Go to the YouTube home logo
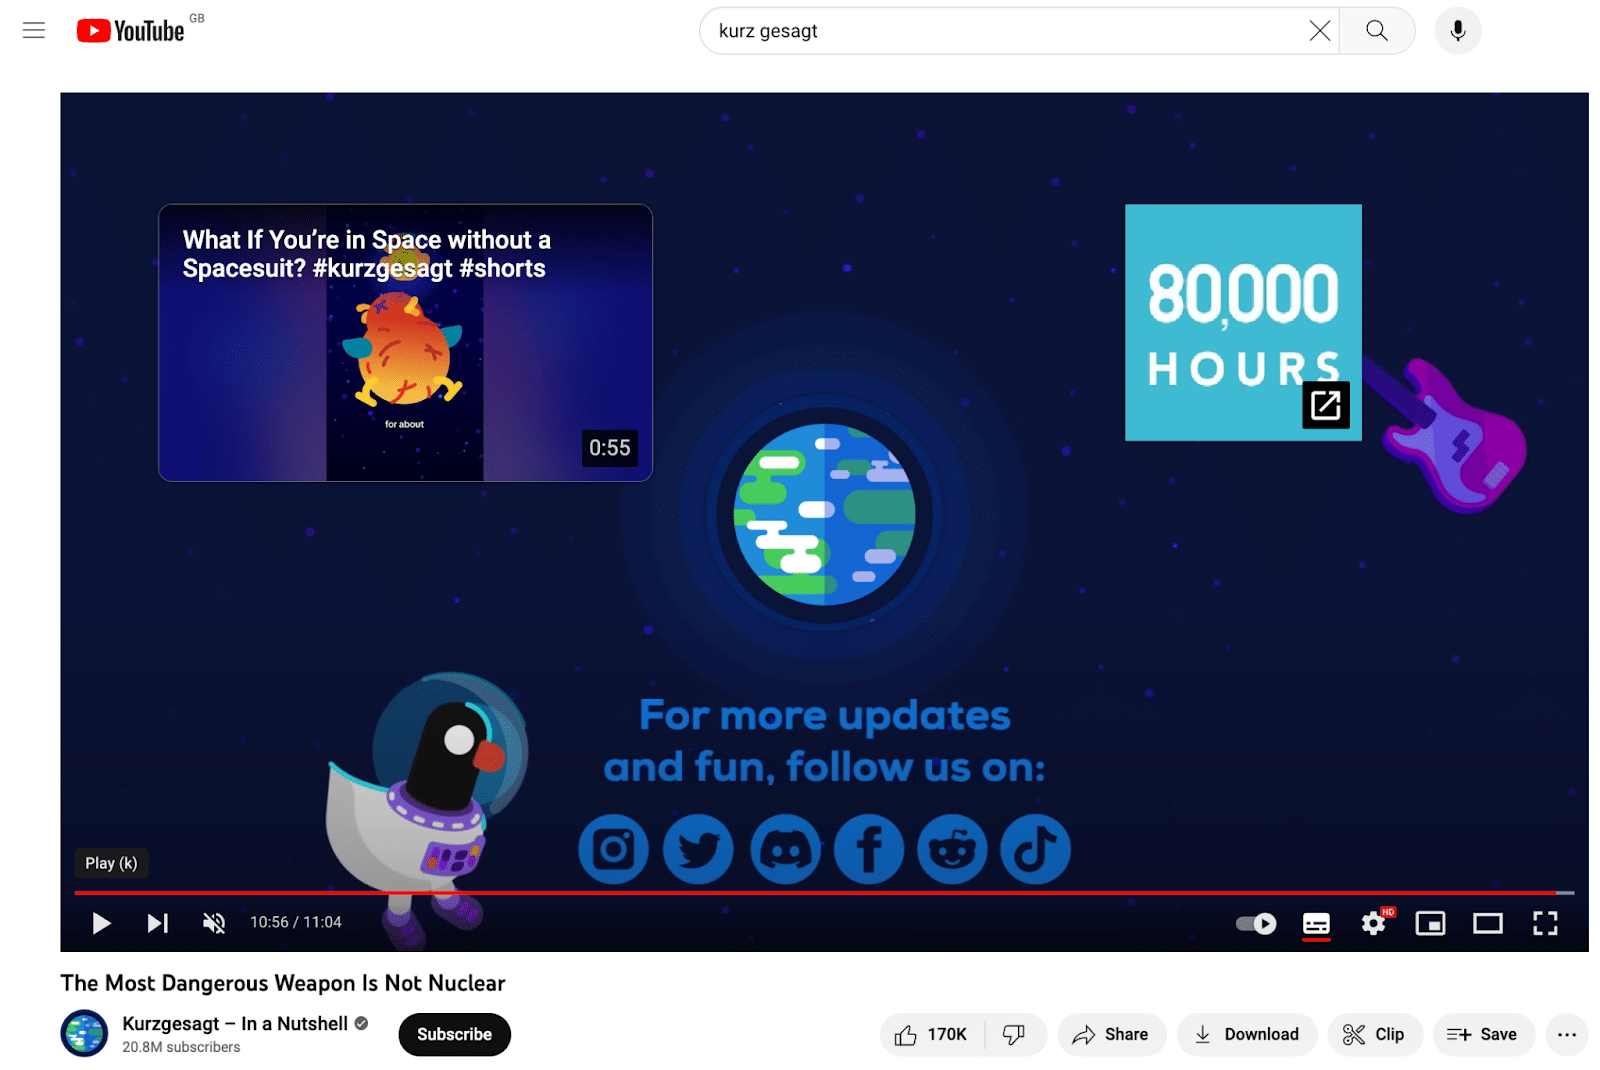 click(x=131, y=31)
